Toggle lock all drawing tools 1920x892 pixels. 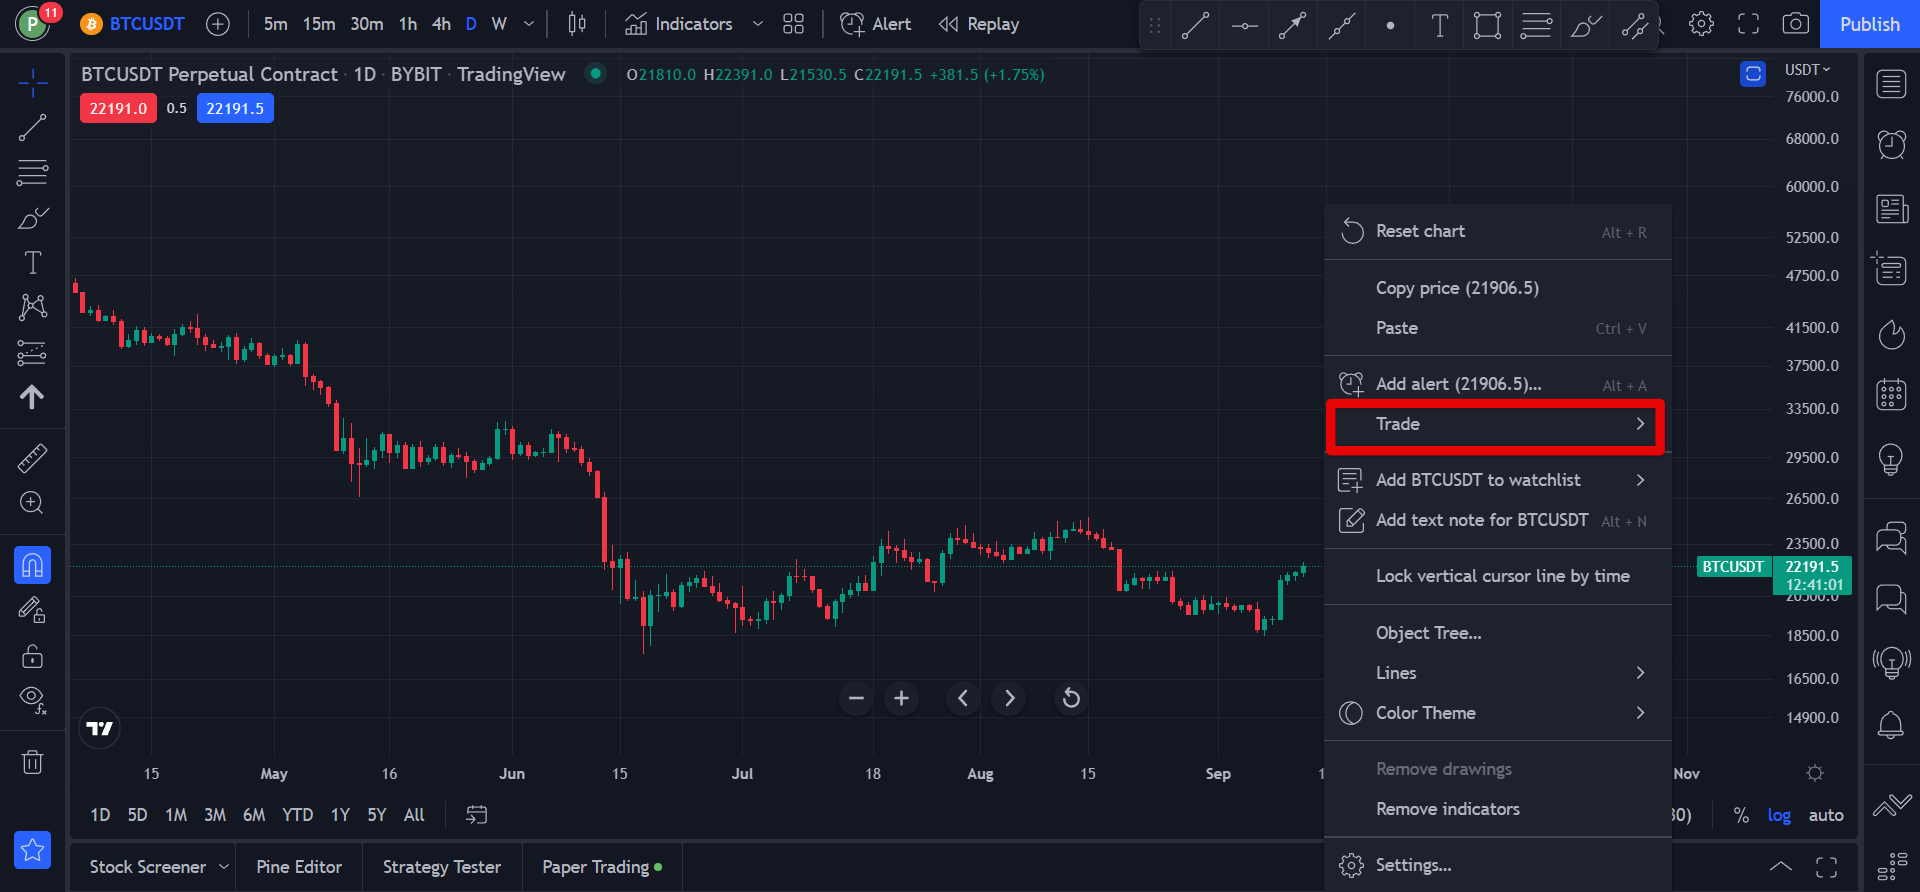click(32, 656)
